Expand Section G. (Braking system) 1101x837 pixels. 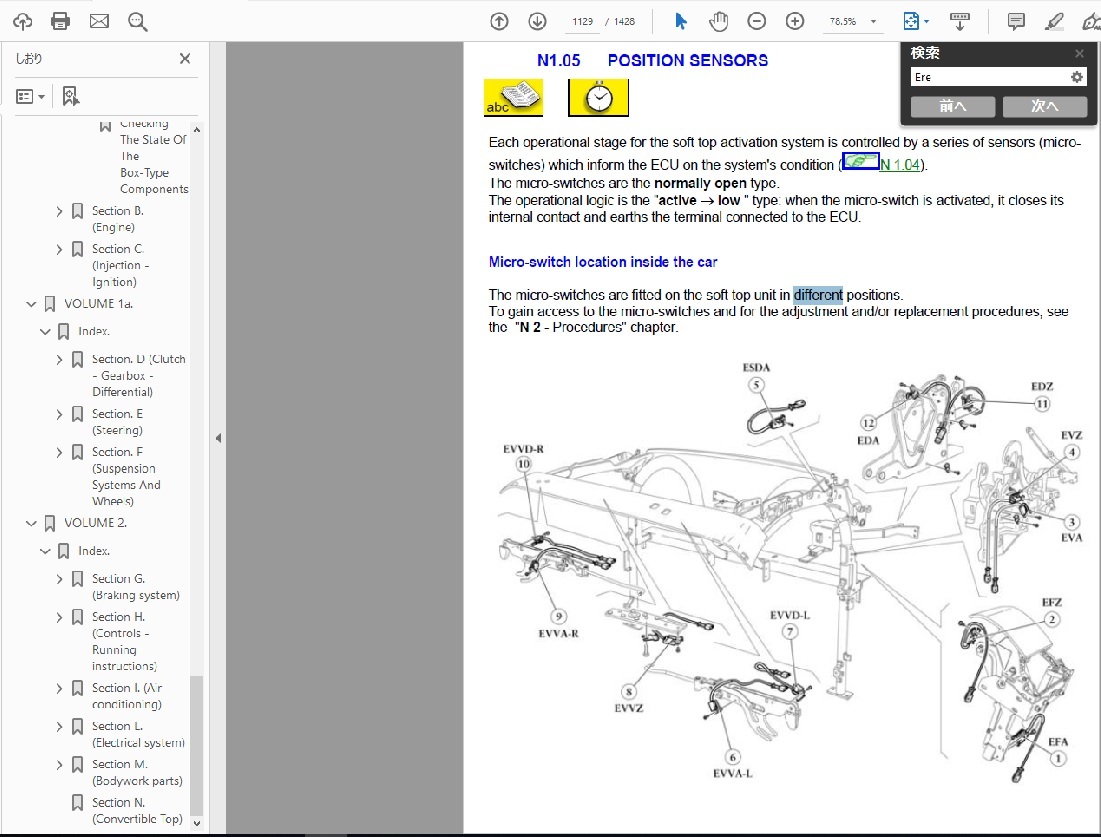pyautogui.click(x=59, y=579)
